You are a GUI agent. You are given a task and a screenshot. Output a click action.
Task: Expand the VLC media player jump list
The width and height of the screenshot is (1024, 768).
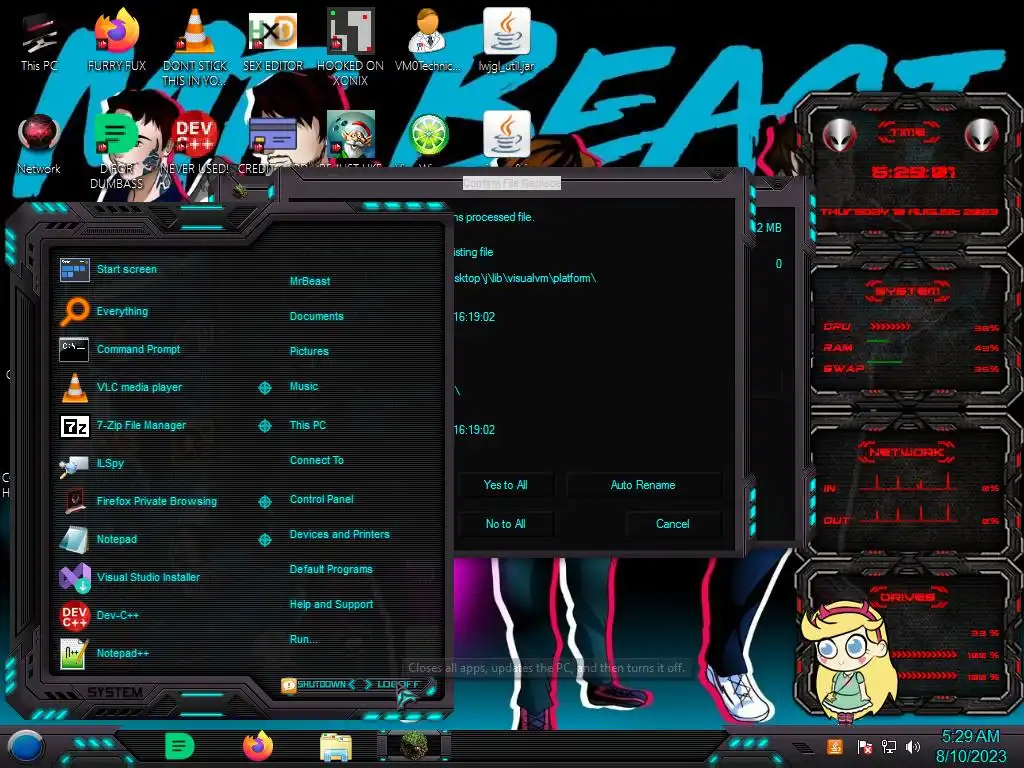point(264,388)
